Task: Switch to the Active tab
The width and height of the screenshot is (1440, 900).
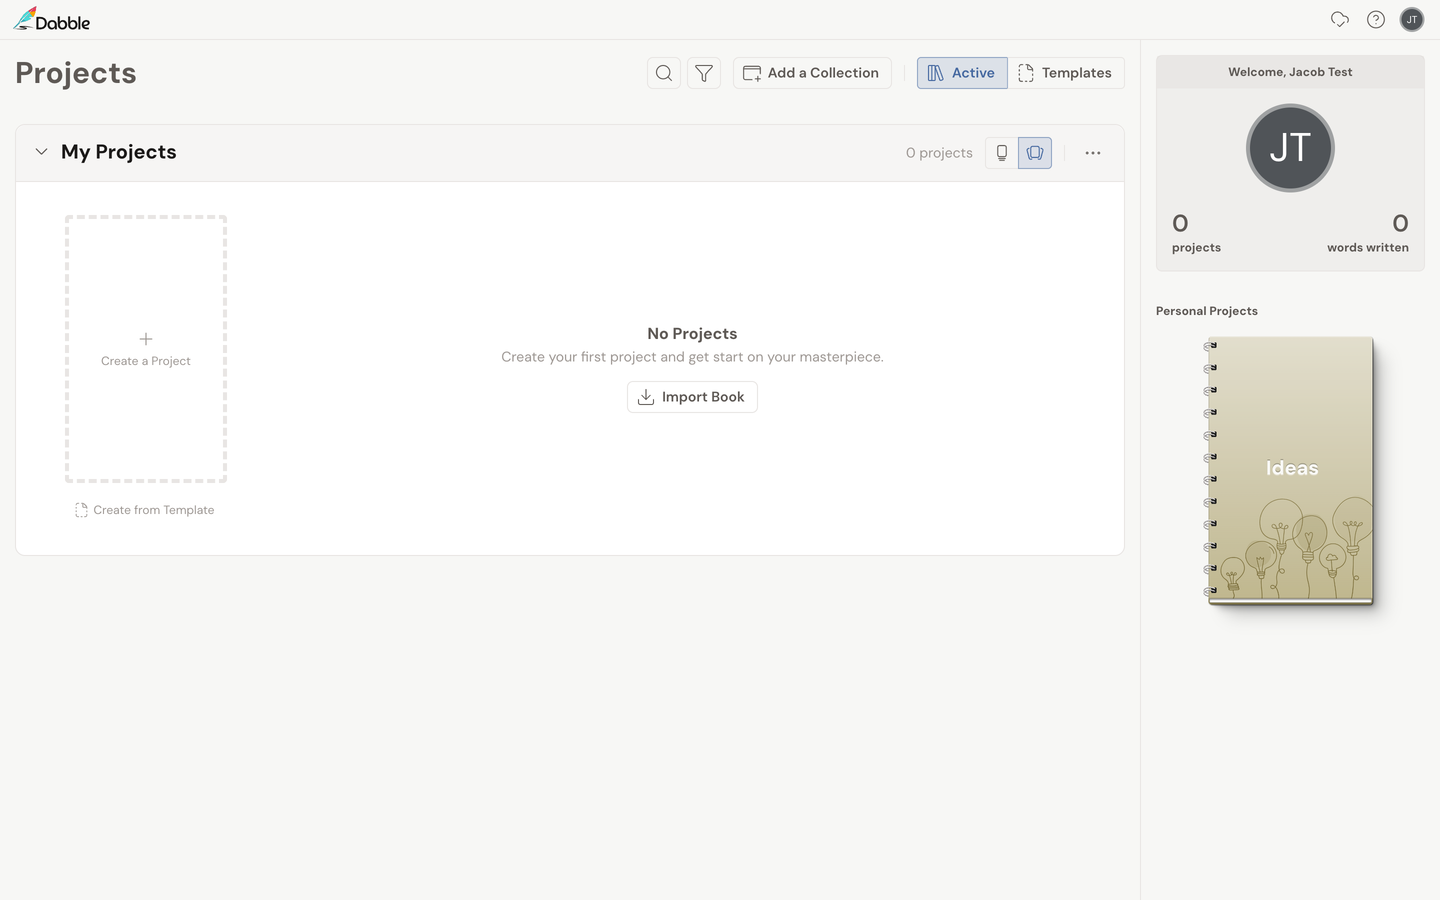Action: (x=962, y=73)
